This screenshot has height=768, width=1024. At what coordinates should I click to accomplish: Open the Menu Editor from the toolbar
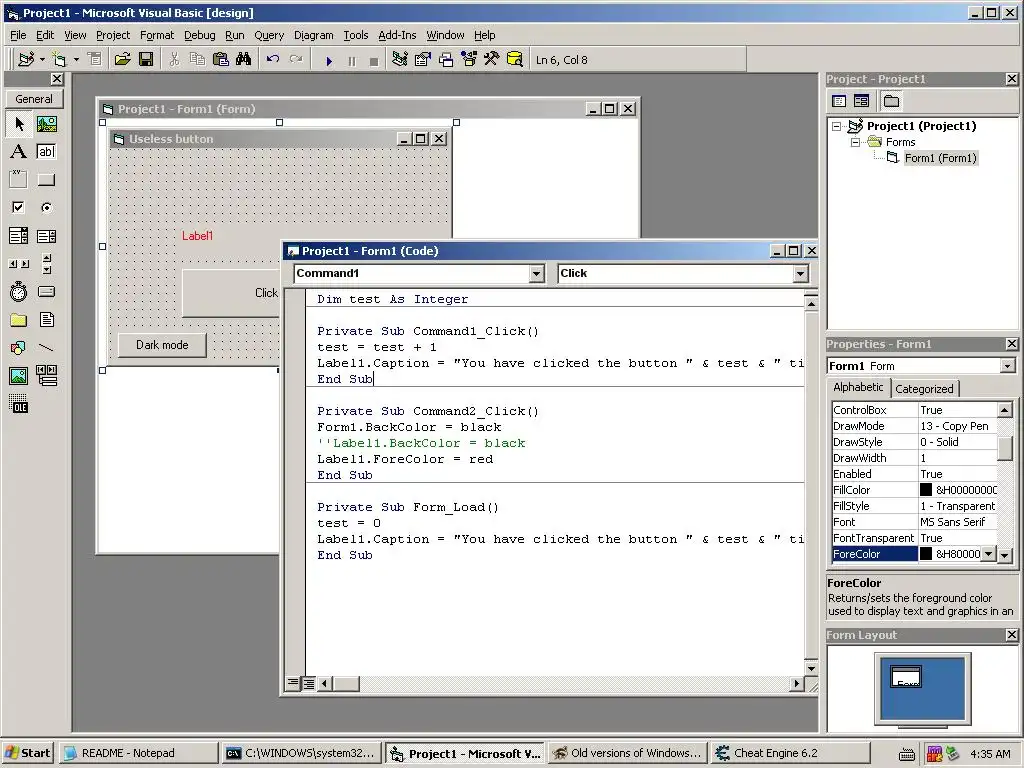tap(95, 59)
